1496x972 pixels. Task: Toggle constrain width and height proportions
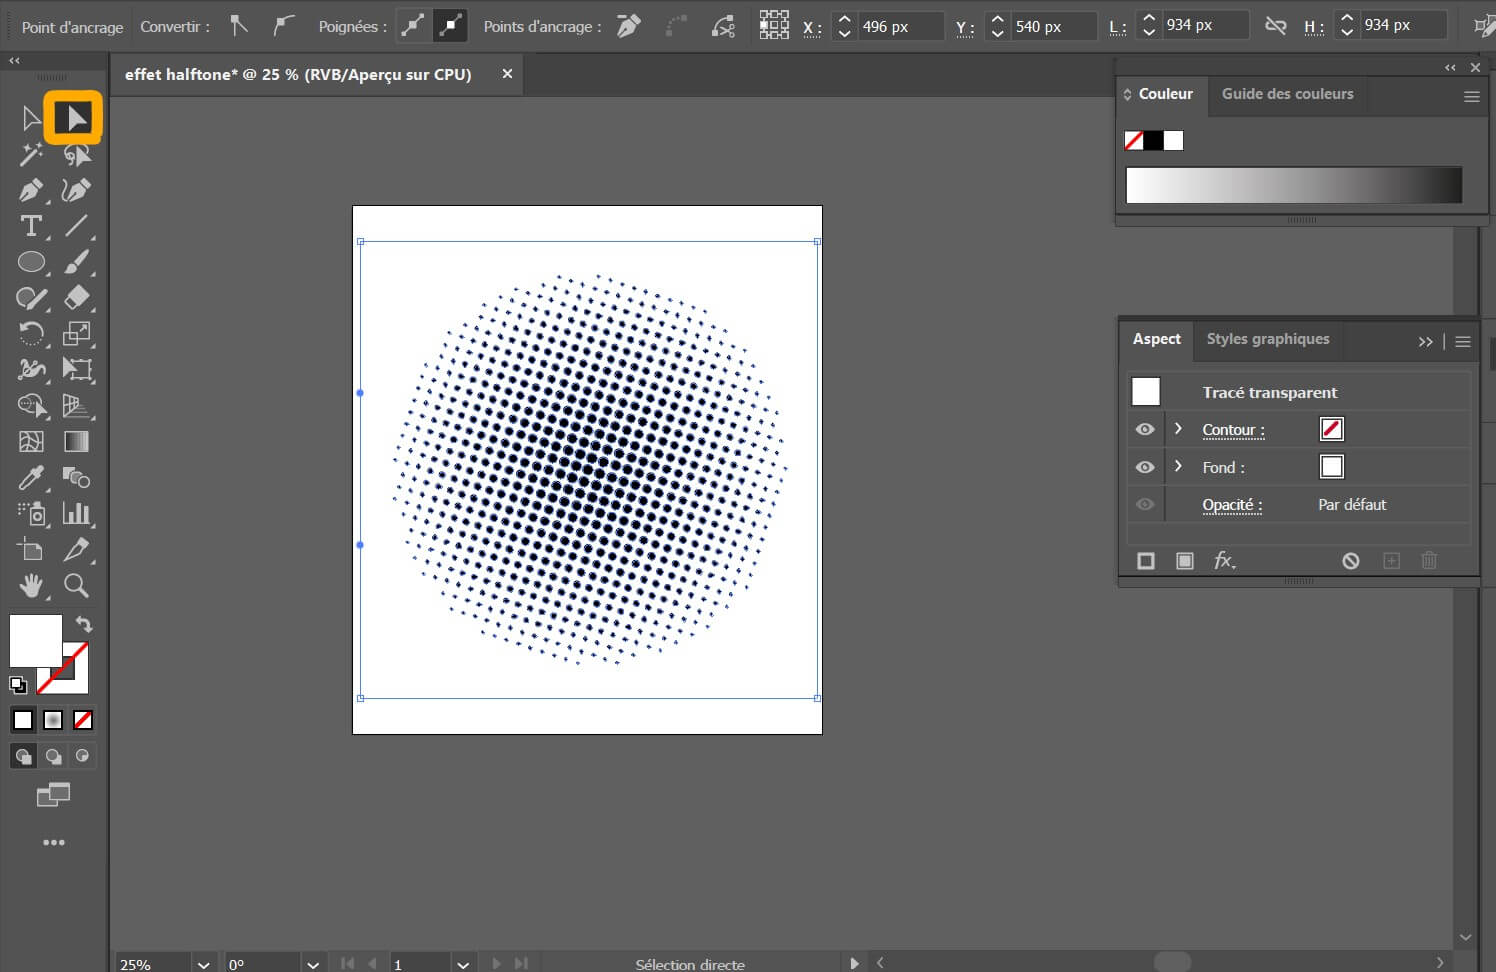1276,26
